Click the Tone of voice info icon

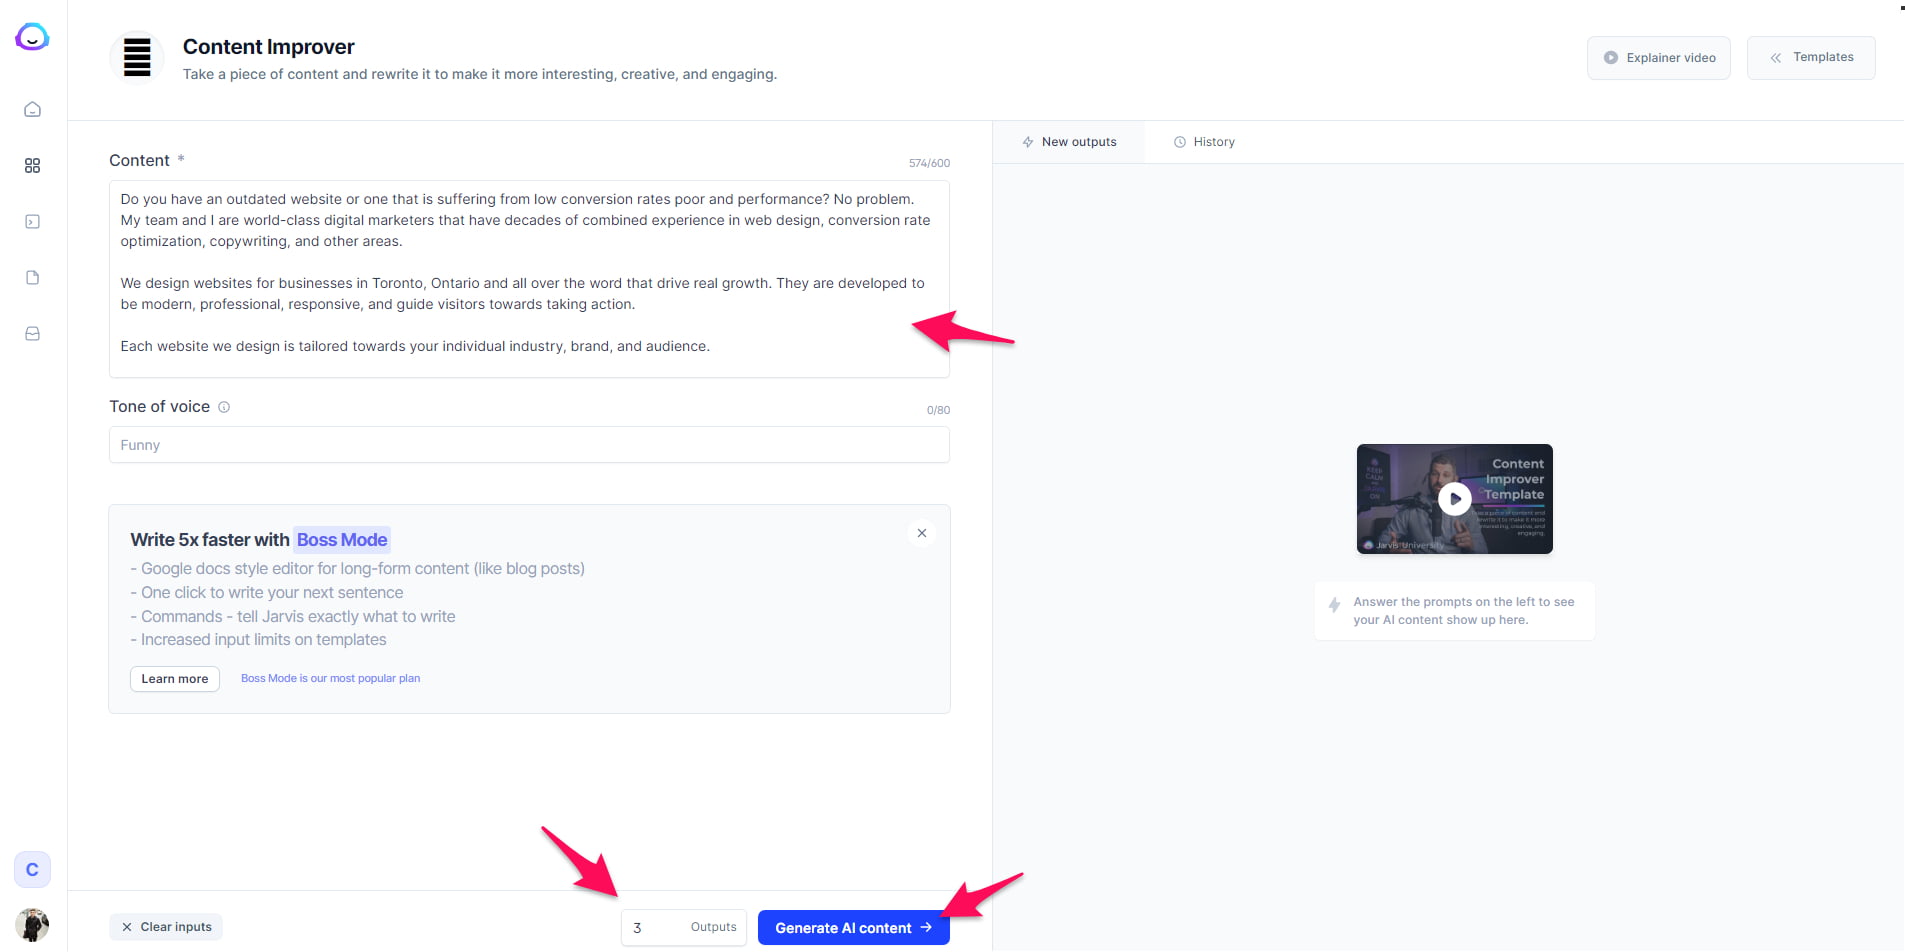point(224,407)
